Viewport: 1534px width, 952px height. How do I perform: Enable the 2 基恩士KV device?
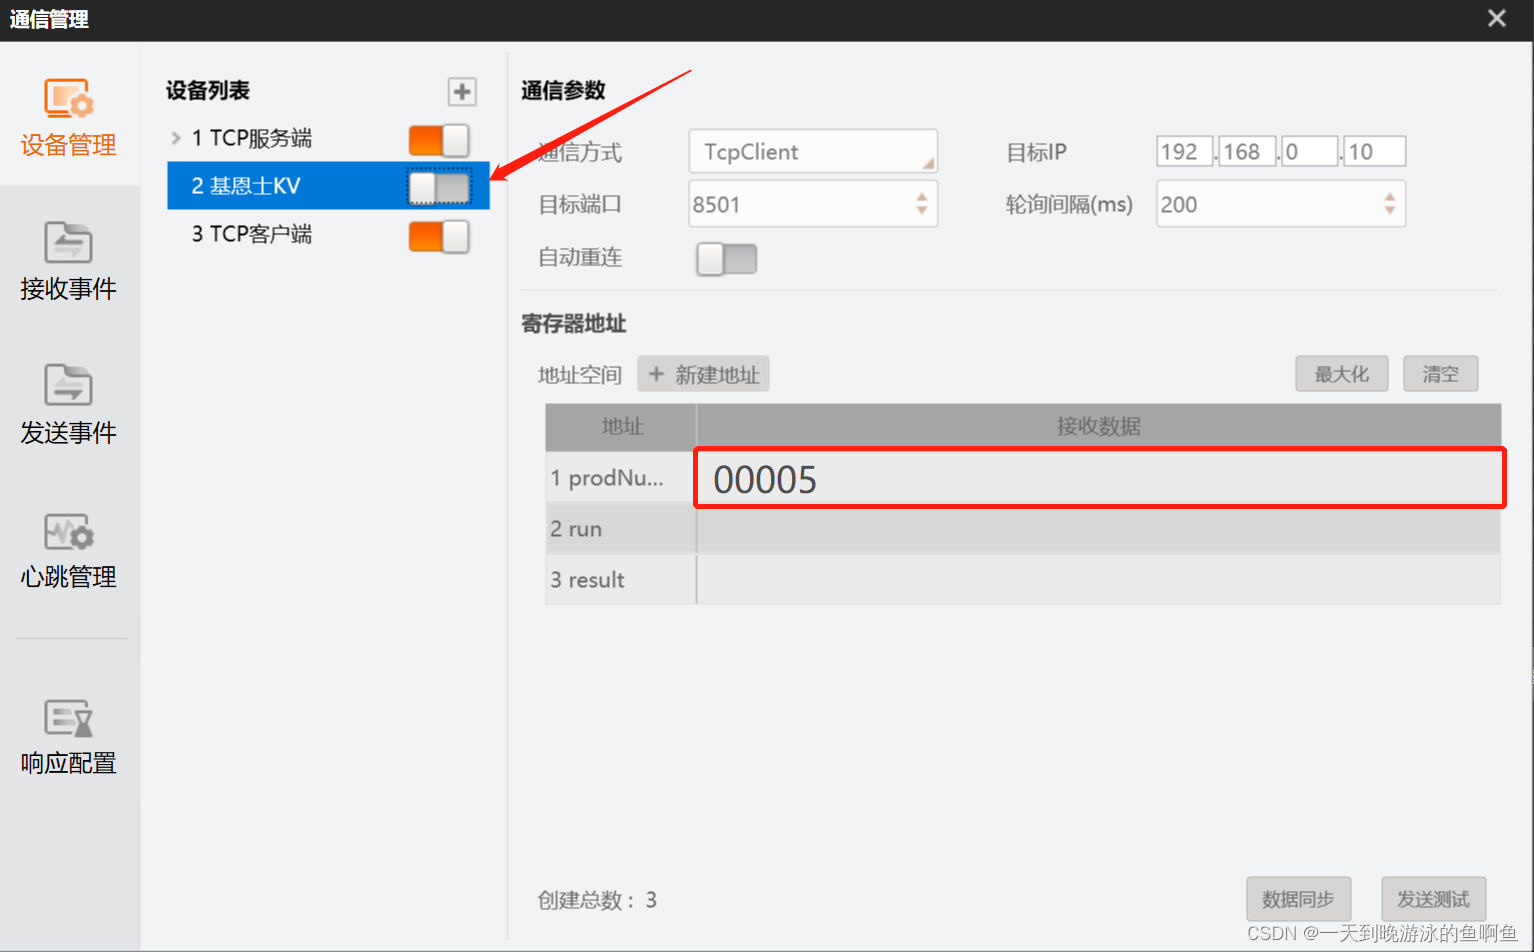[x=439, y=187]
